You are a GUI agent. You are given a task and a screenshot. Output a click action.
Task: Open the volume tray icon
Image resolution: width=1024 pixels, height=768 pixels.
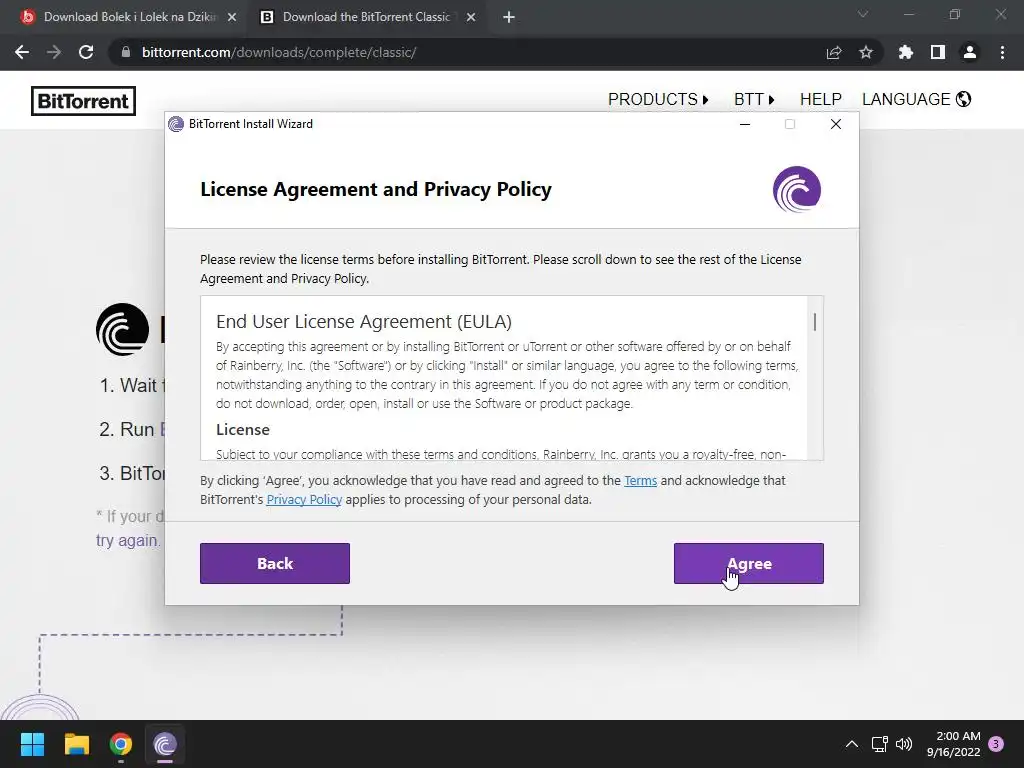coord(904,744)
